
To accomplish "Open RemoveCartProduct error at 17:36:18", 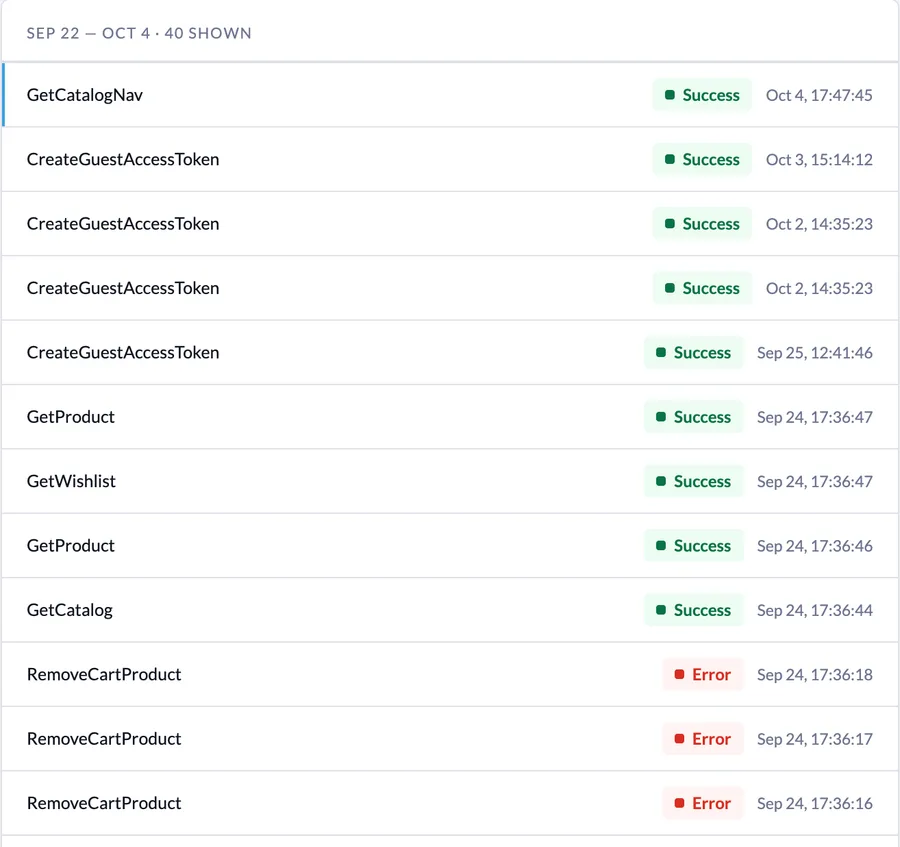I will [x=450, y=674].
